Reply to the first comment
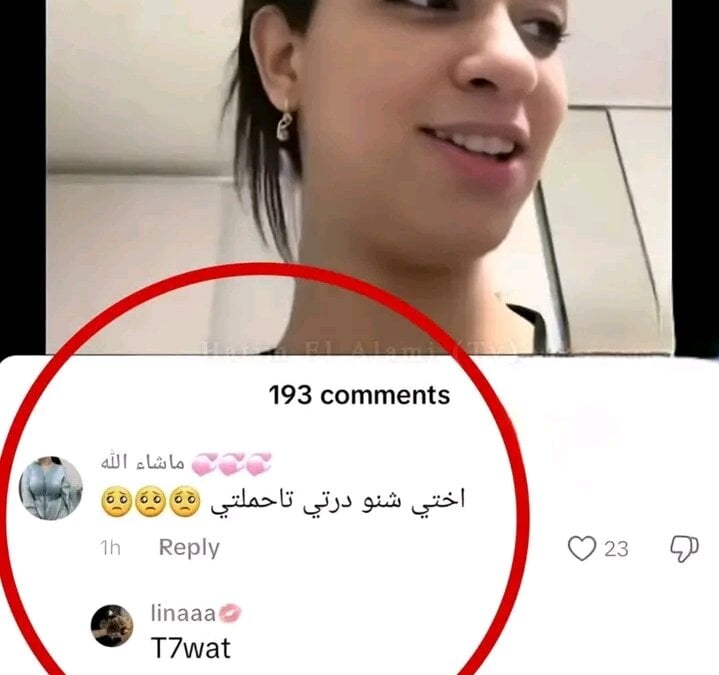719x675 pixels. click(x=189, y=548)
